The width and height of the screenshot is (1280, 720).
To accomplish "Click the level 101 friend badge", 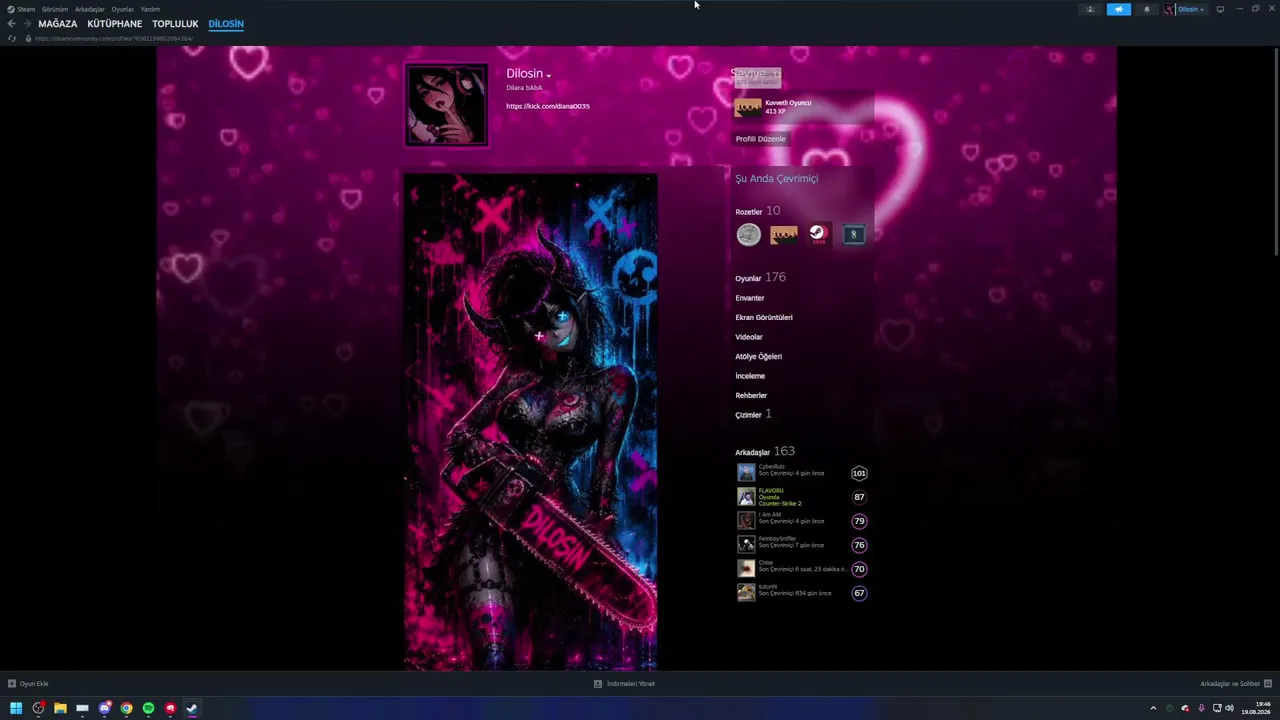I will (x=859, y=473).
